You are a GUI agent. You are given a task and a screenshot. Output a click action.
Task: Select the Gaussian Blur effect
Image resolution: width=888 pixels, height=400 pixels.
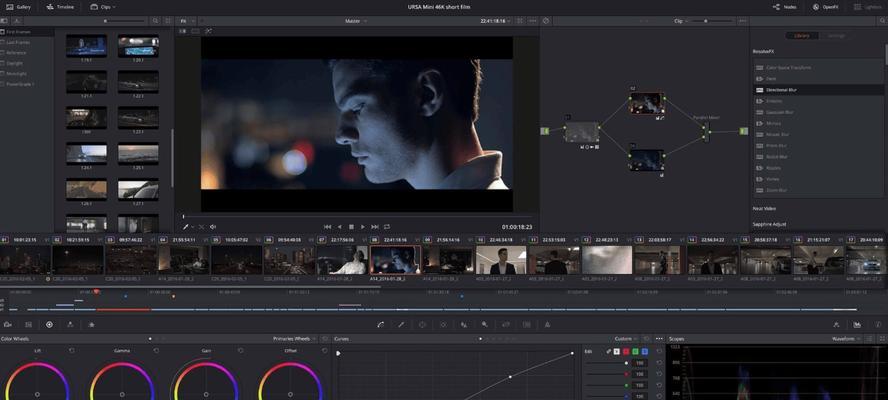(x=819, y=112)
